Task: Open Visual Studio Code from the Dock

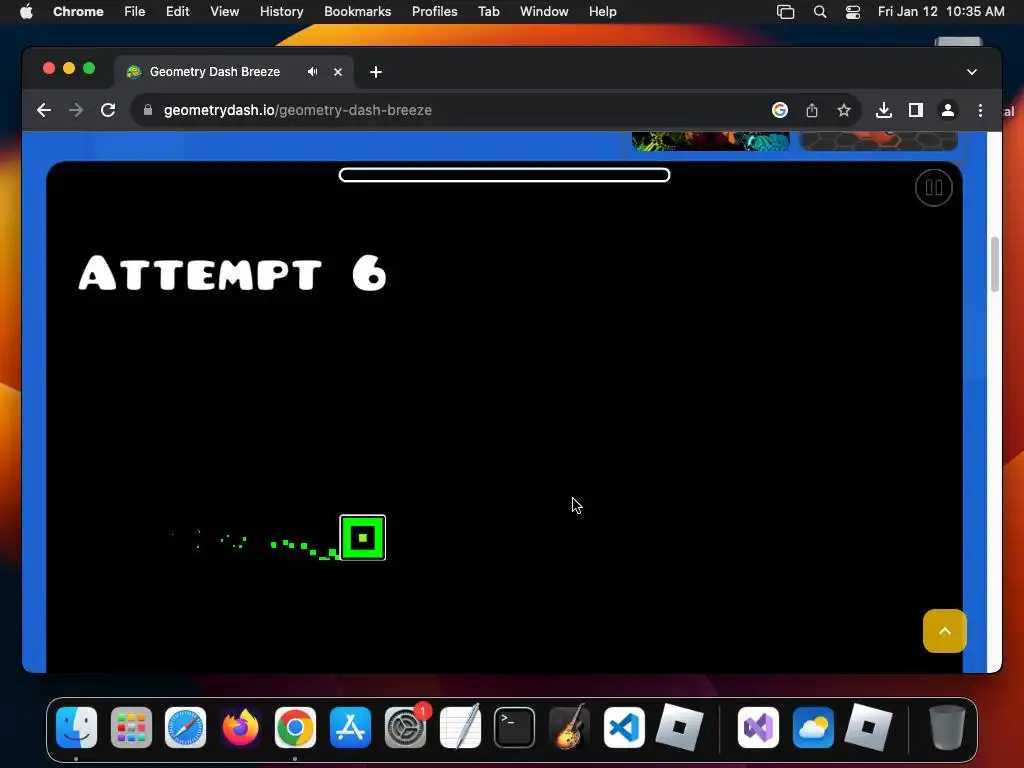Action: click(624, 728)
